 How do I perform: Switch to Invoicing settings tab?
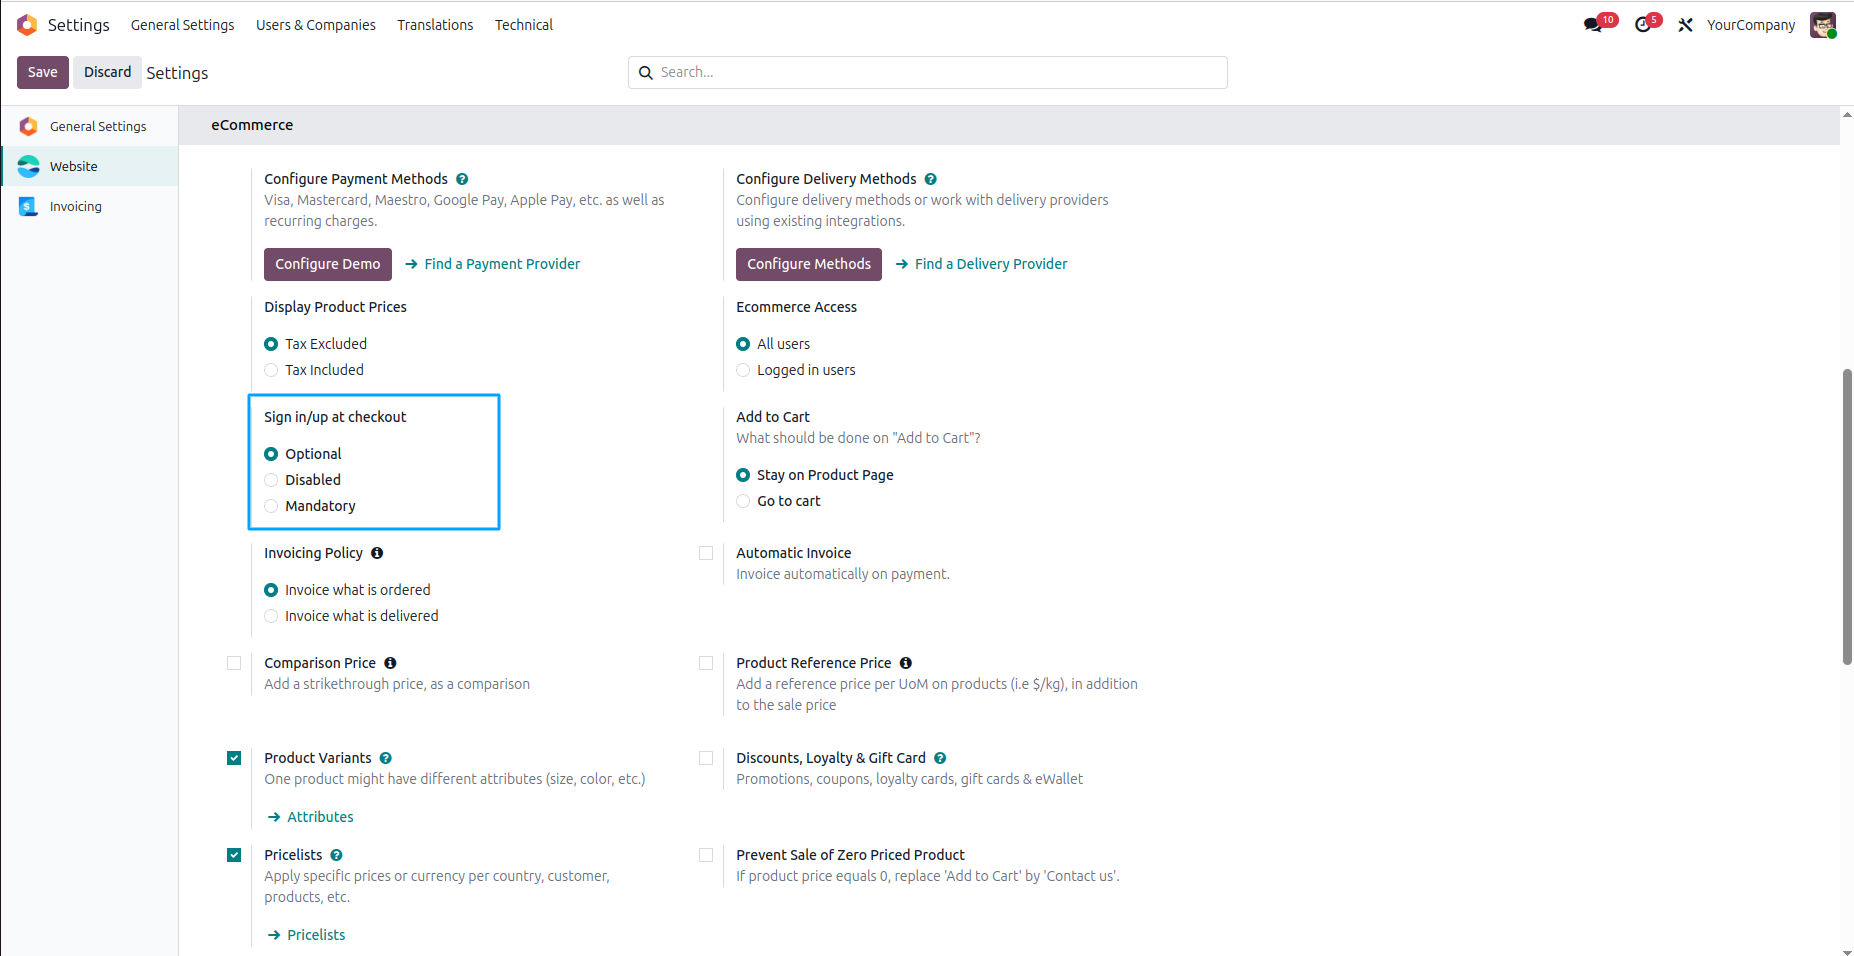point(90,206)
